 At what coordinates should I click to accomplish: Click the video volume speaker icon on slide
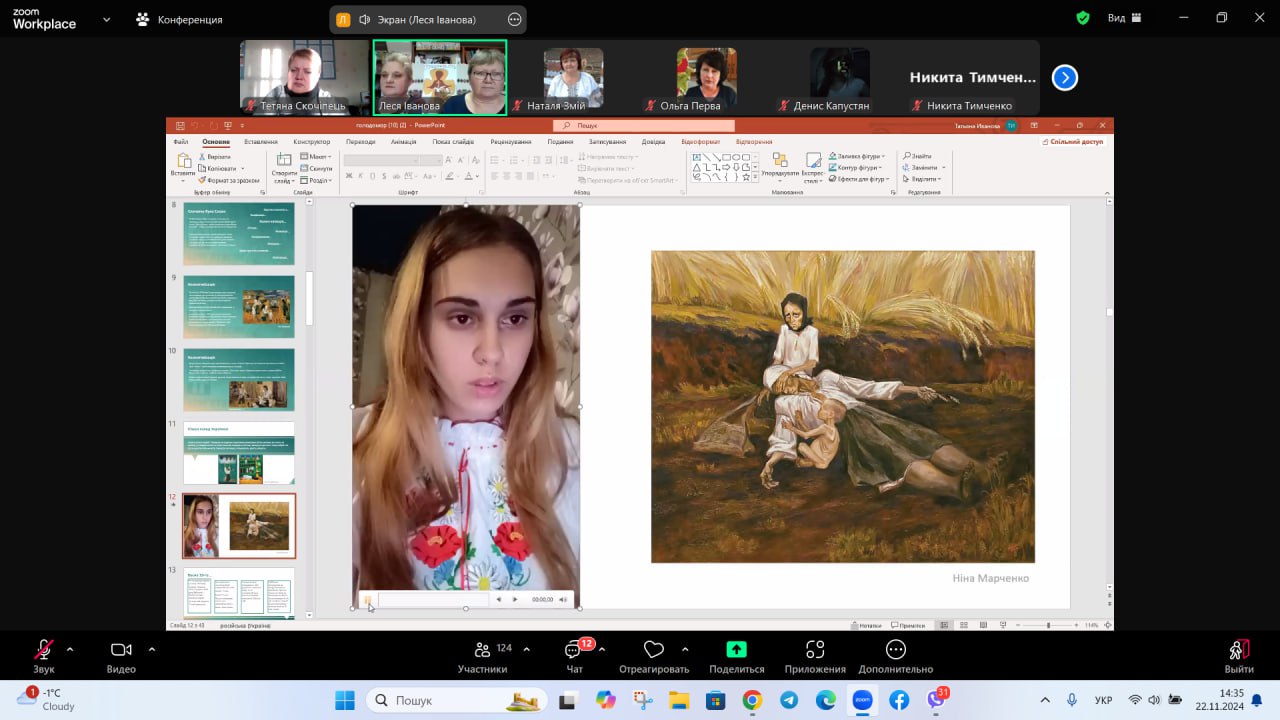click(563, 600)
